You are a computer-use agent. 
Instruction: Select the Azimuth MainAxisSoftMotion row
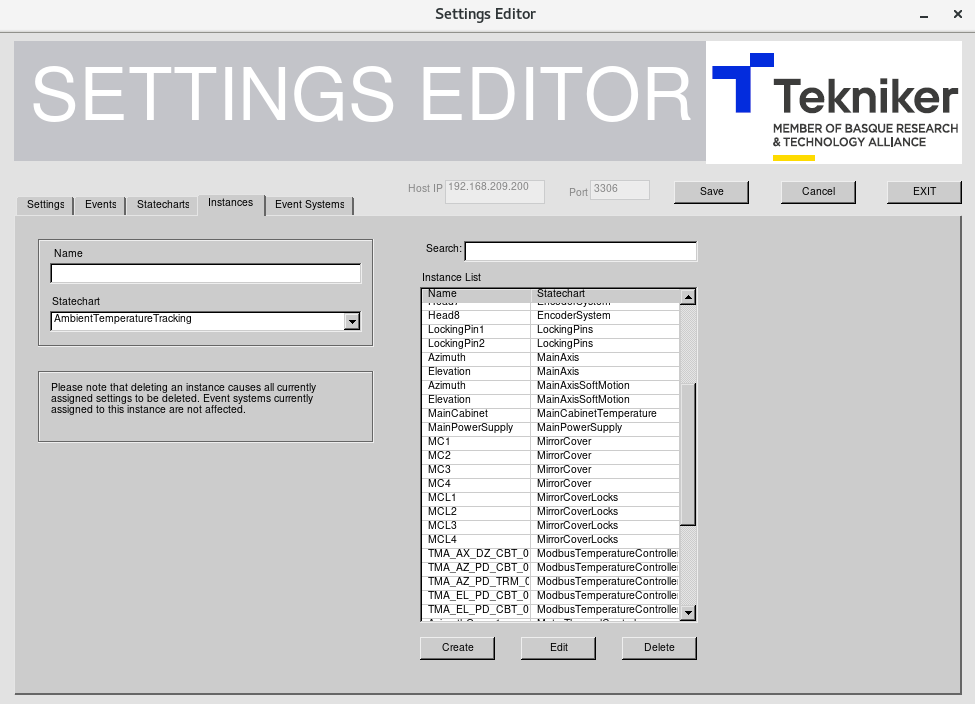(x=551, y=386)
